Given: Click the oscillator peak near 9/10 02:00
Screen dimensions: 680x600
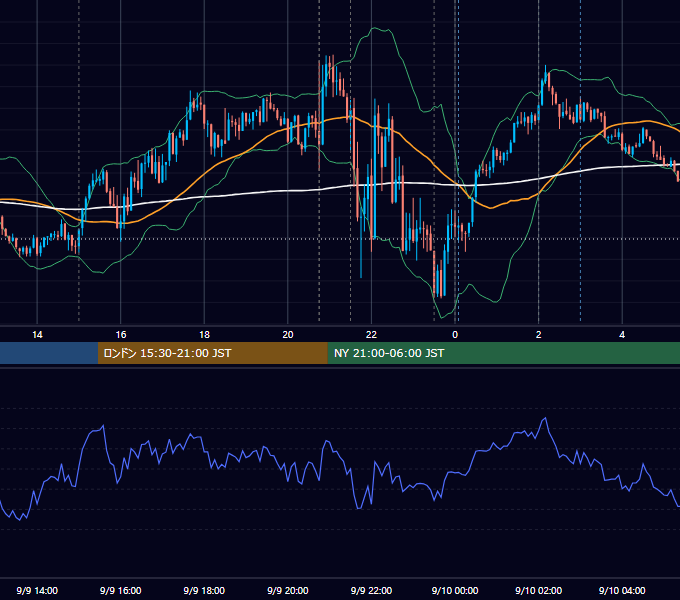Looking at the screenshot, I should click(545, 418).
